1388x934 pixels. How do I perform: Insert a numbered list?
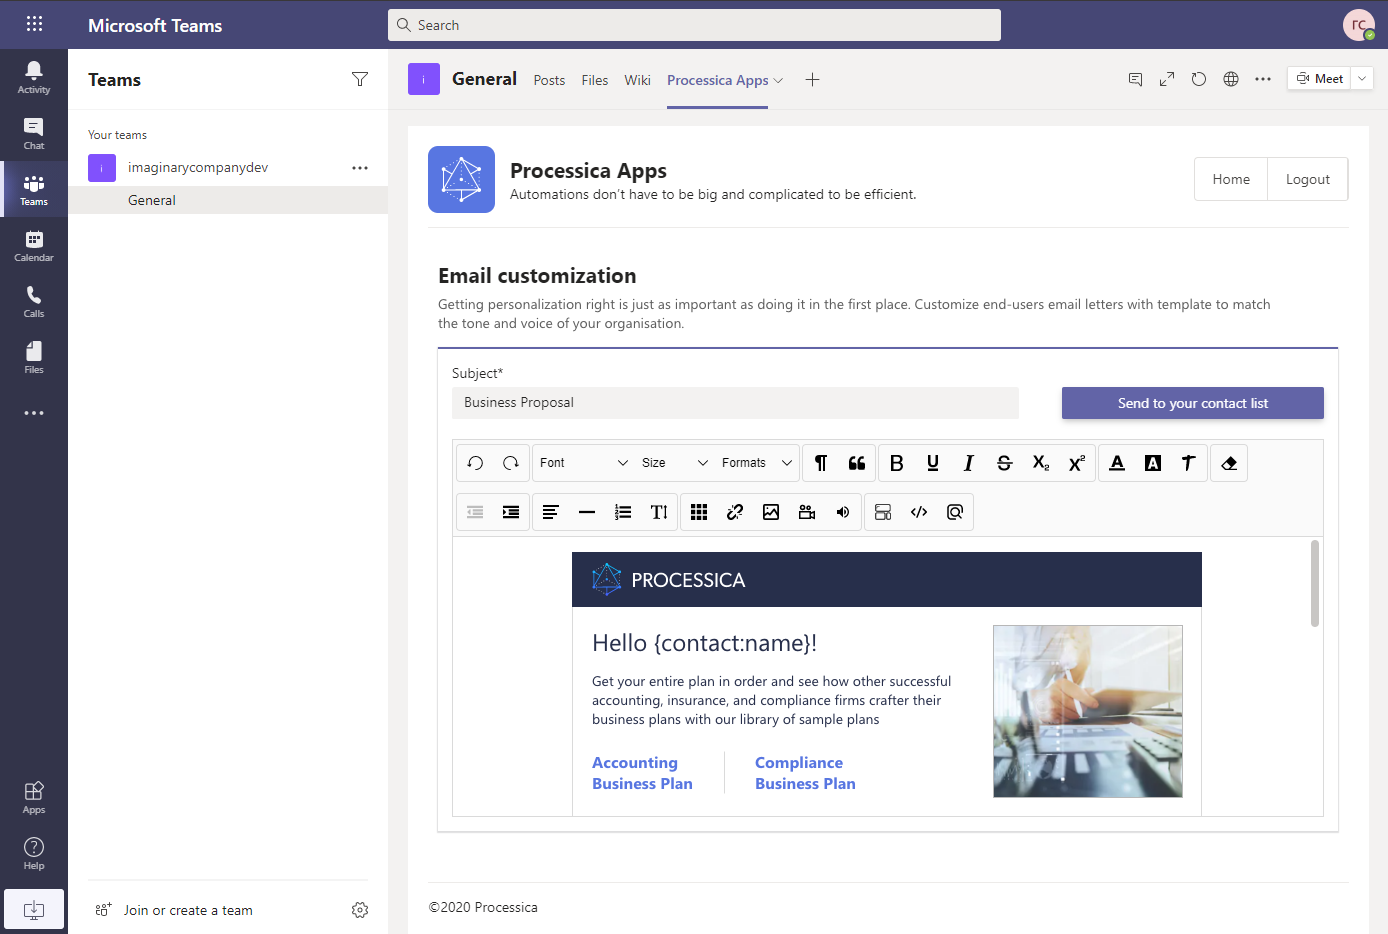[x=623, y=512]
